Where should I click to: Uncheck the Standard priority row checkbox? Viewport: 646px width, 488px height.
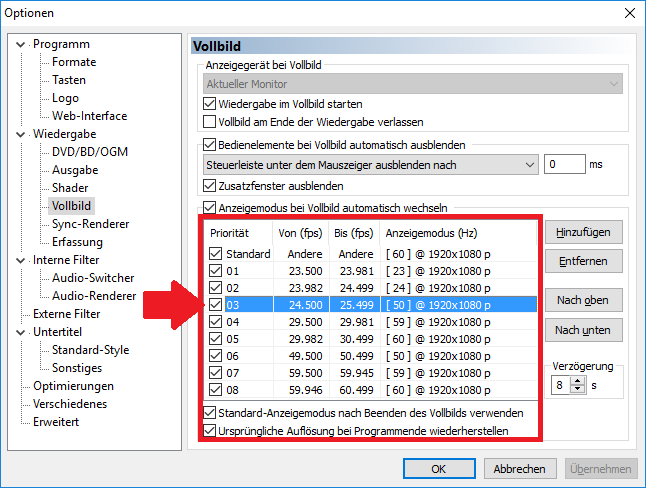coord(215,253)
